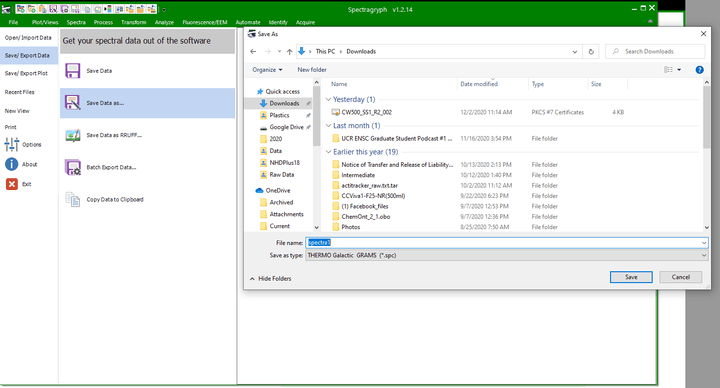The image size is (720, 388).
Task: Click the blue About info icon
Action: 11,164
